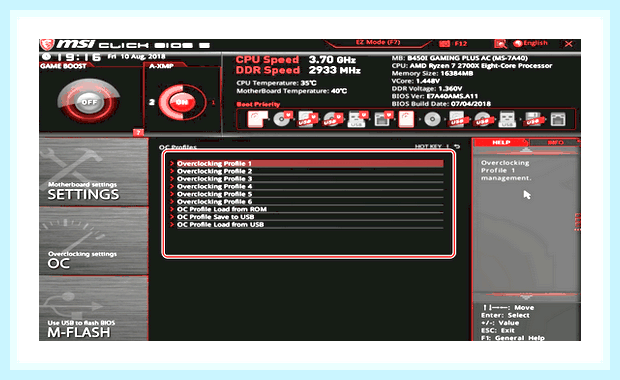Open Overclocking Profile 6
The height and width of the screenshot is (380, 620).
pos(306,202)
